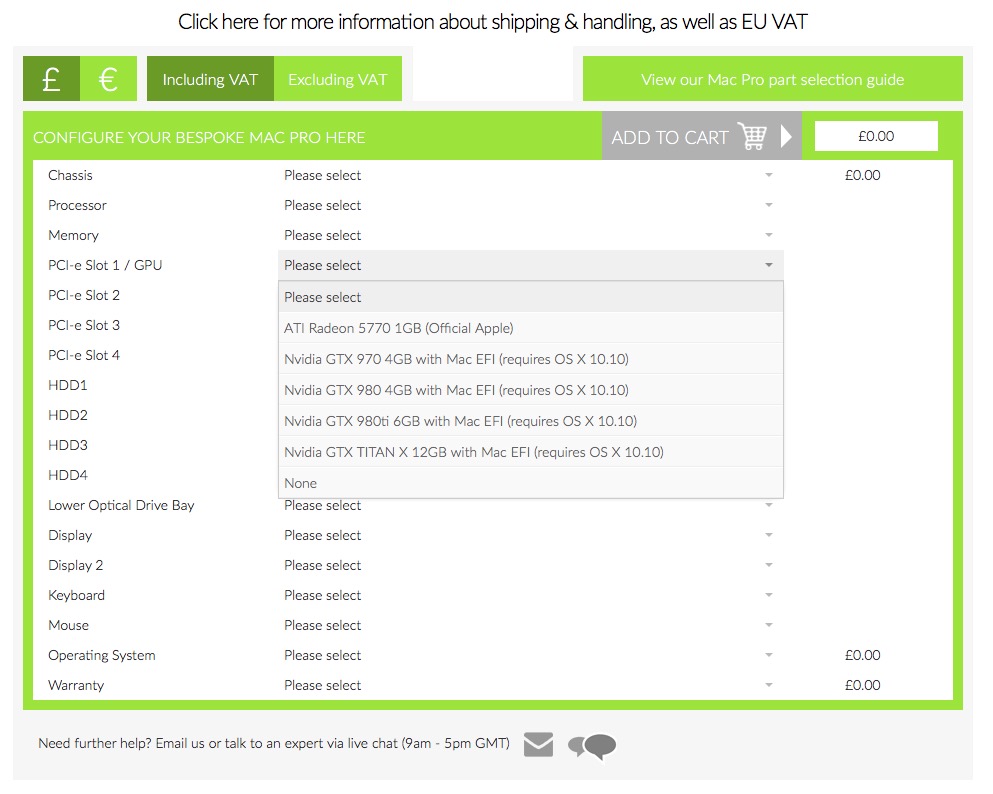This screenshot has height=794, width=993.
Task: Click the HDD2 label
Action: point(68,415)
